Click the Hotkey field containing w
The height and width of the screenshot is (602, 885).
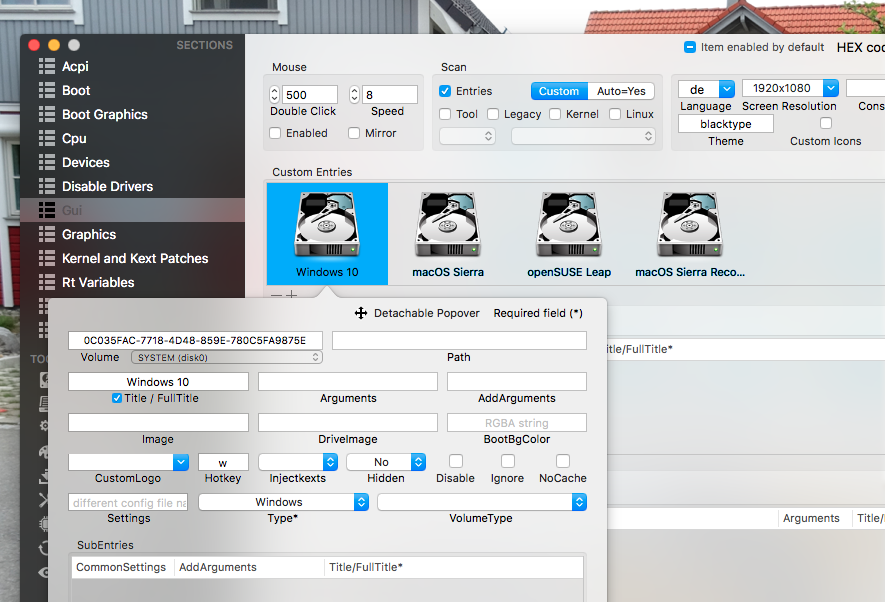coord(223,462)
